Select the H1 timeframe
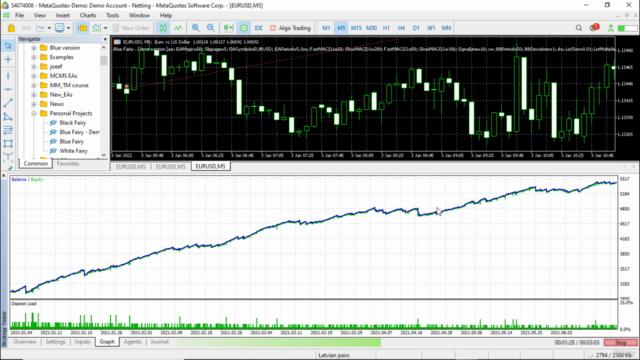The width and height of the screenshot is (640, 360). (x=386, y=28)
